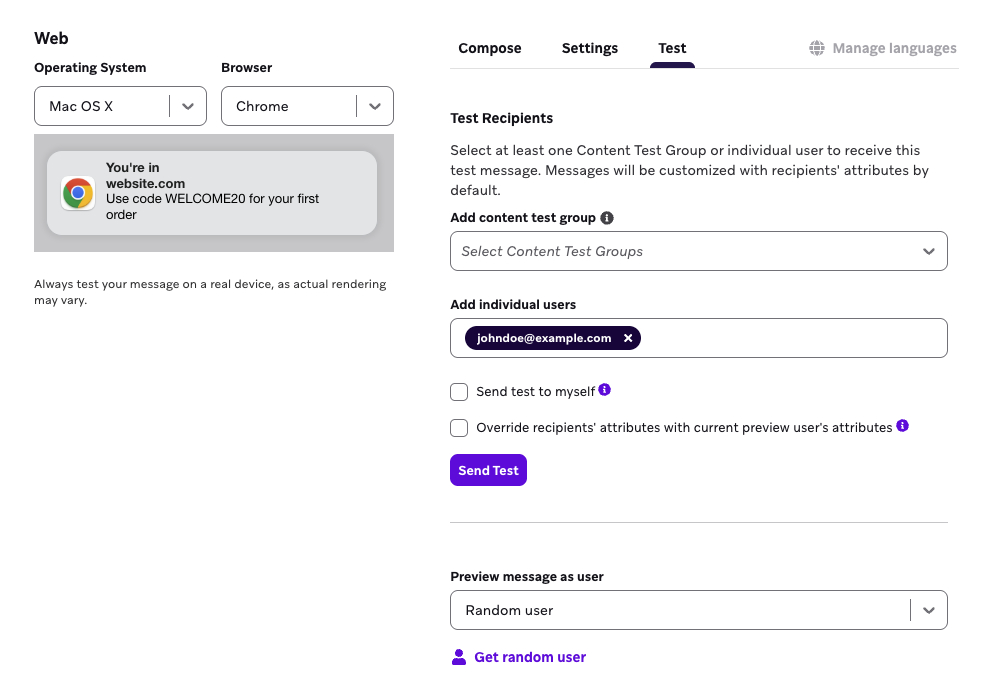Click info icon beside Send test to myself
990x691 pixels.
click(x=605, y=390)
